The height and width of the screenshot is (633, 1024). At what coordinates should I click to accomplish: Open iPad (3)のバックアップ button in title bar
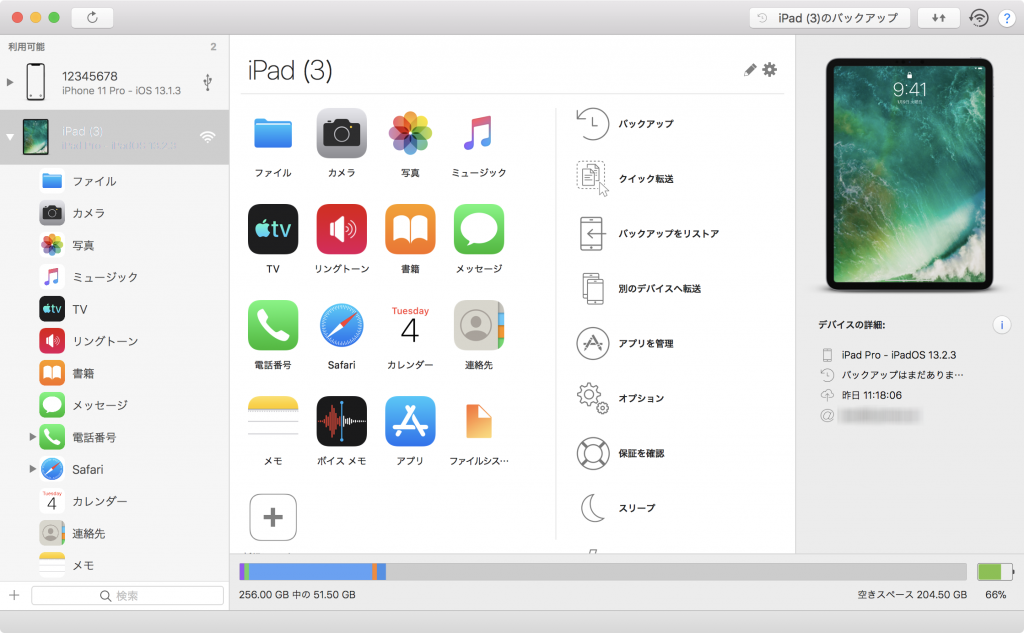pos(829,18)
